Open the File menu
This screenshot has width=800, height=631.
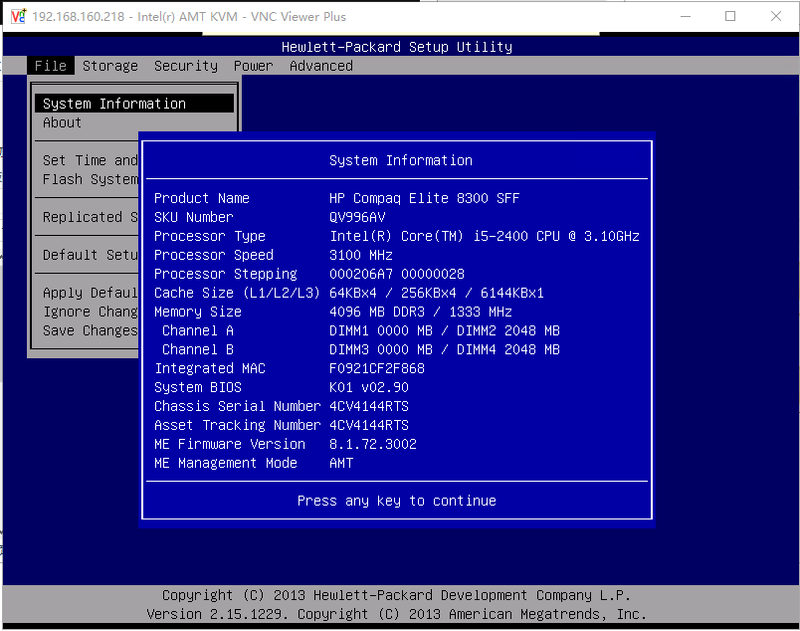pos(50,66)
